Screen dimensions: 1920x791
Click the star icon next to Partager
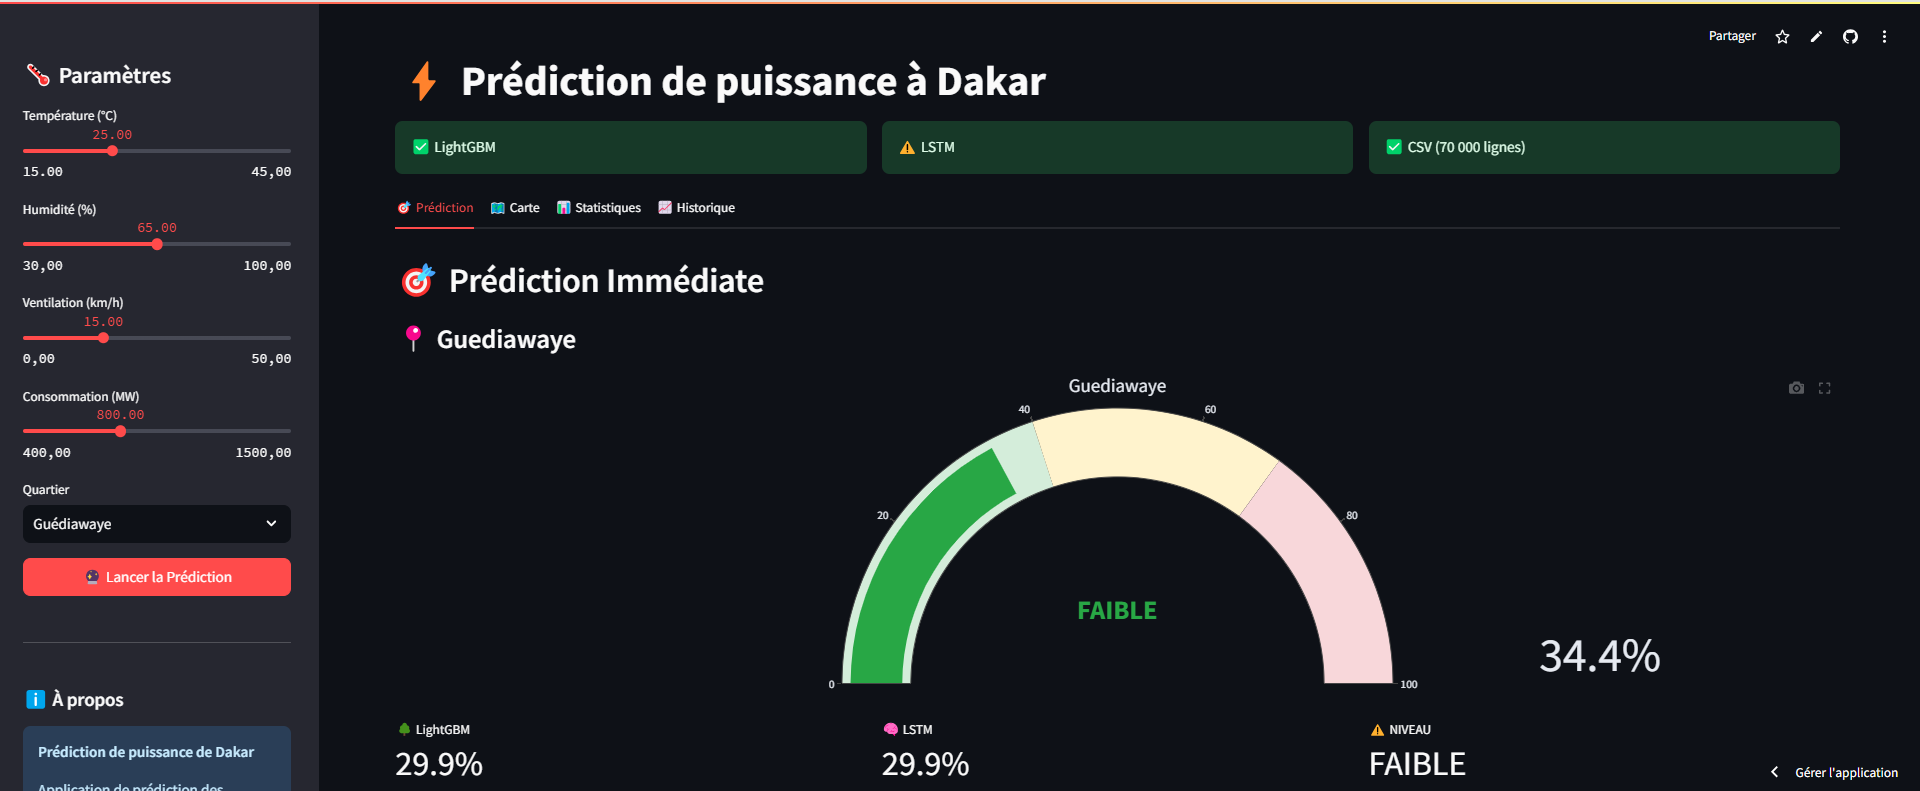click(1782, 36)
